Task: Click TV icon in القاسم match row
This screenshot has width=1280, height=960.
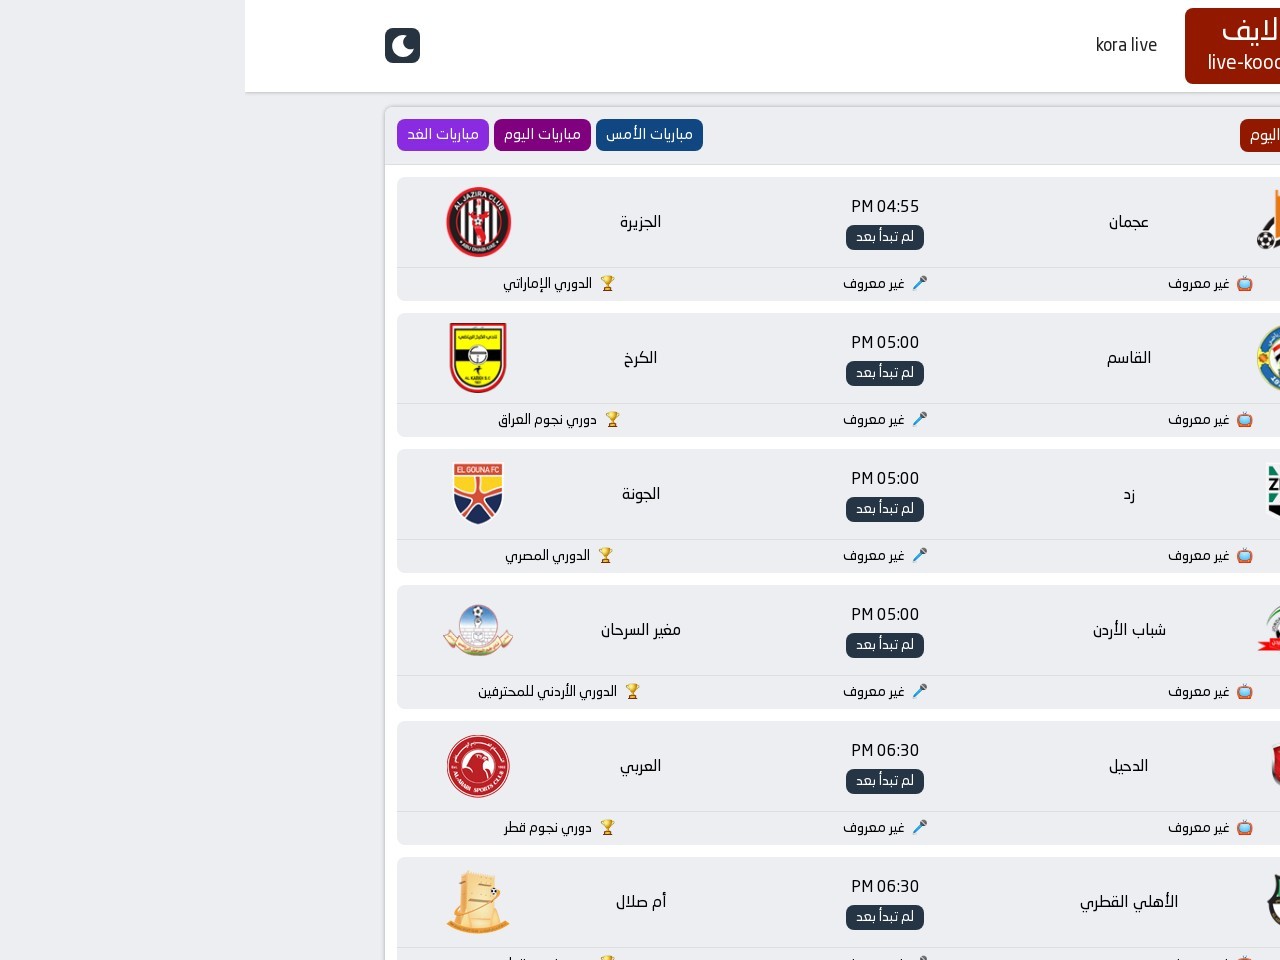Action: click(1245, 420)
